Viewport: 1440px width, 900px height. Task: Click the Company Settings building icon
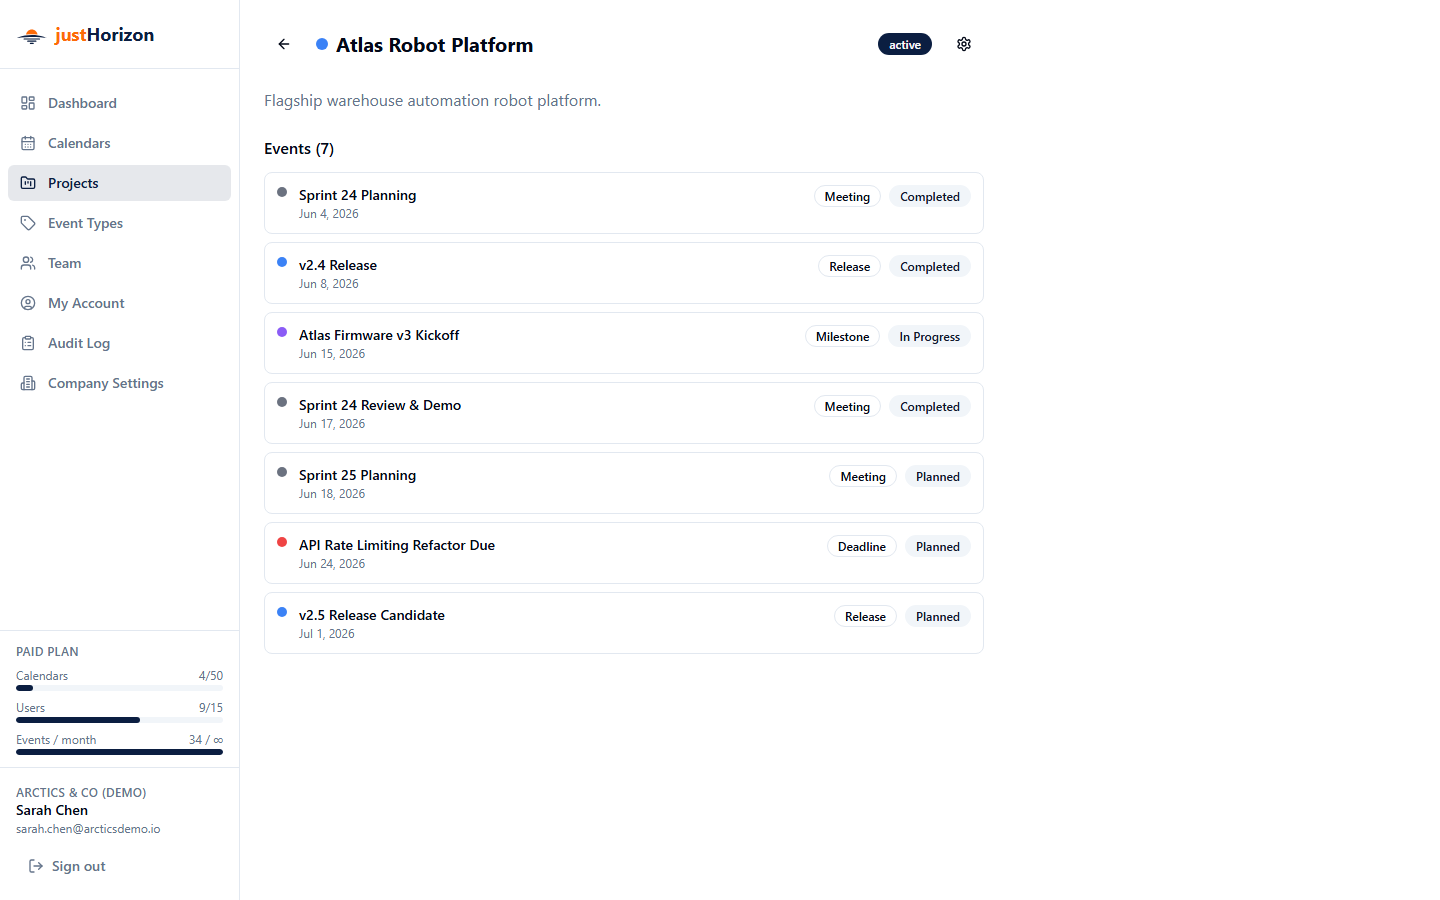point(28,383)
